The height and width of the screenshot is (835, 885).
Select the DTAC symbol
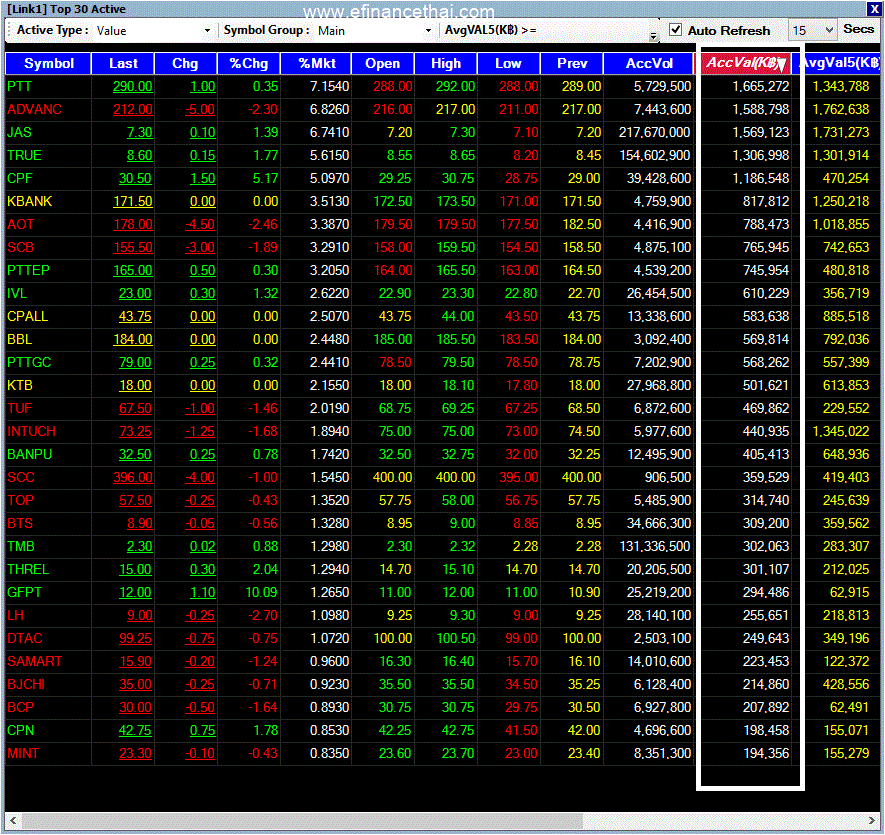point(25,639)
